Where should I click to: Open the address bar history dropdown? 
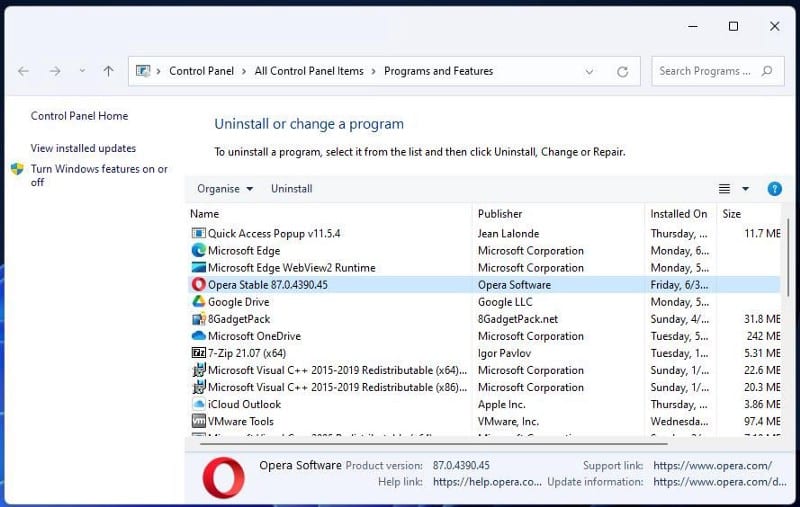[x=589, y=71]
